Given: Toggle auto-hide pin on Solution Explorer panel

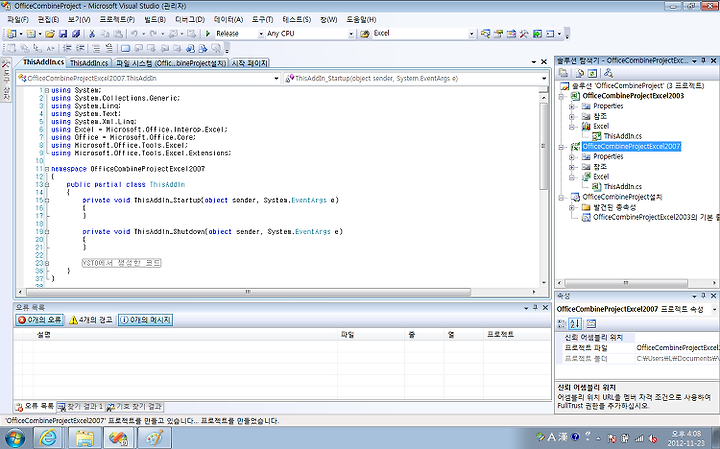Looking at the screenshot, I should (x=704, y=61).
